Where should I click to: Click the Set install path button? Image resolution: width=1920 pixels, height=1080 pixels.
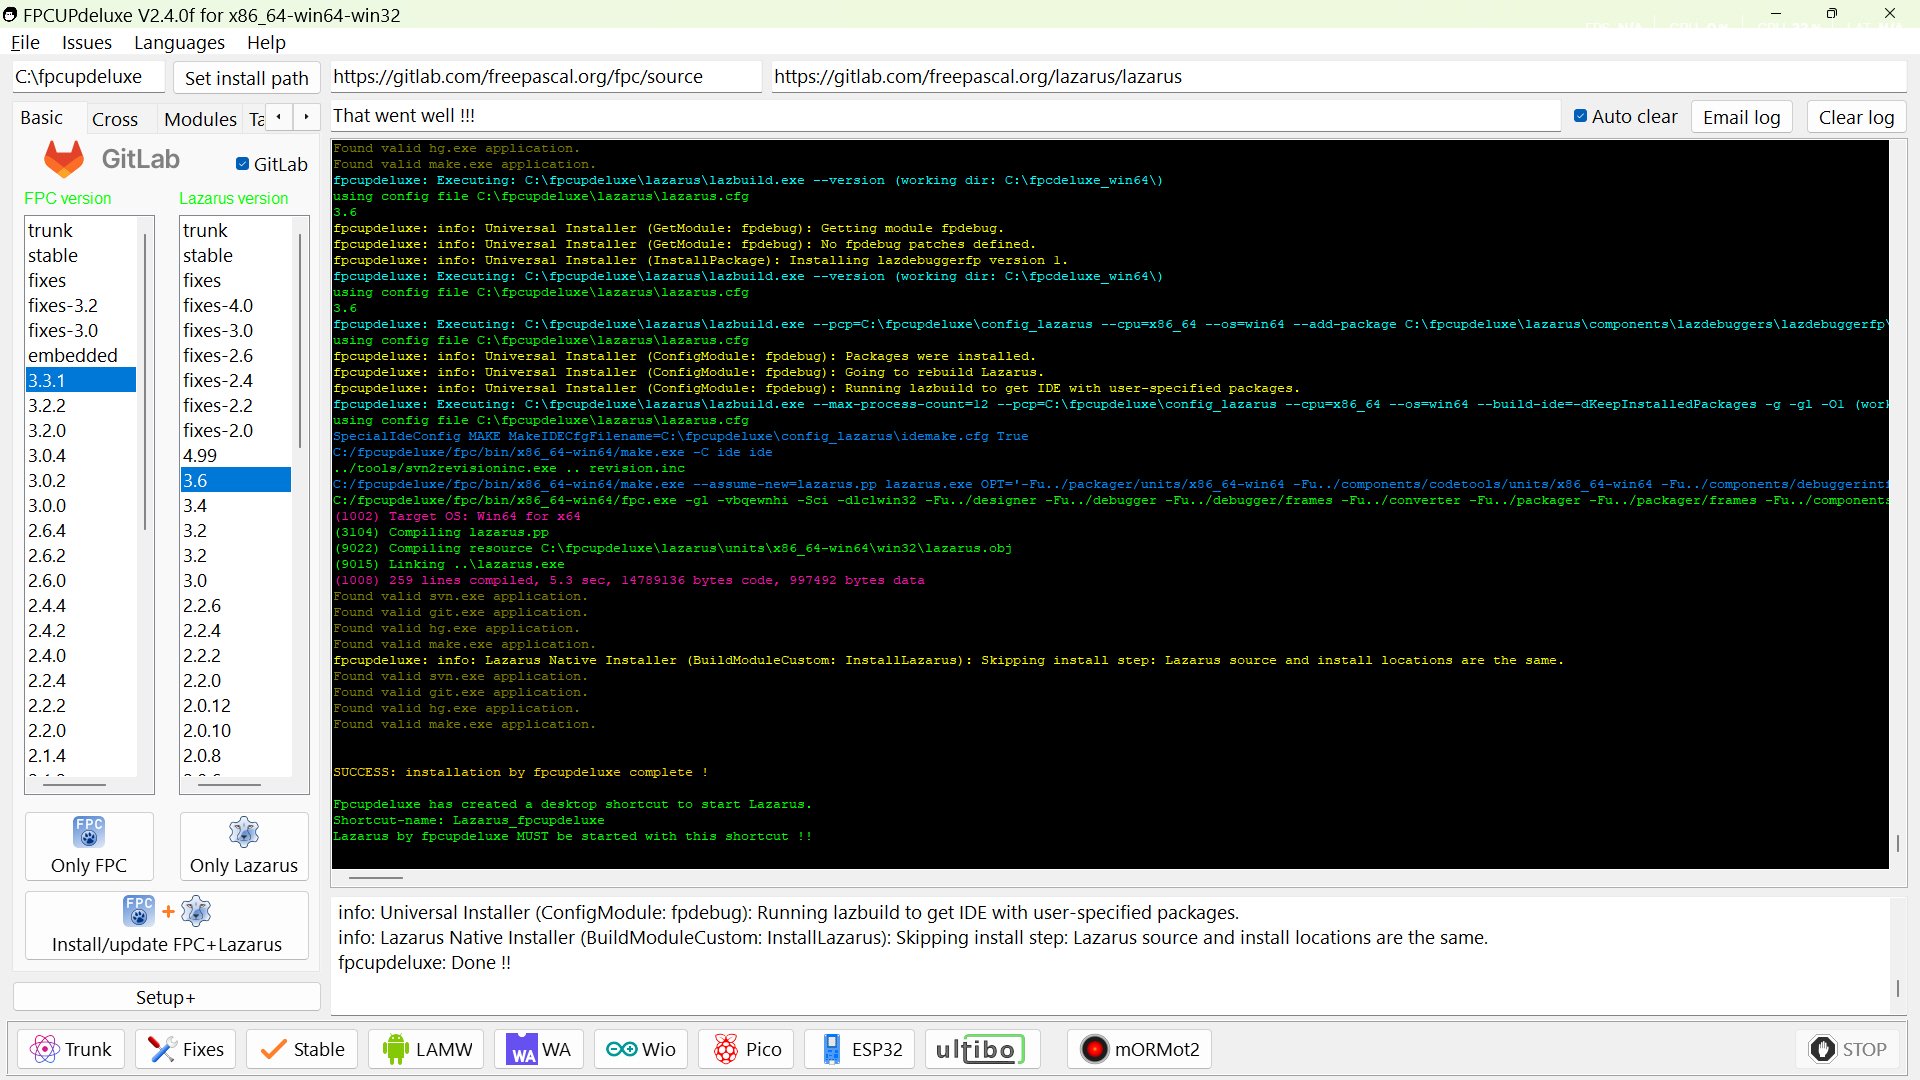point(246,78)
